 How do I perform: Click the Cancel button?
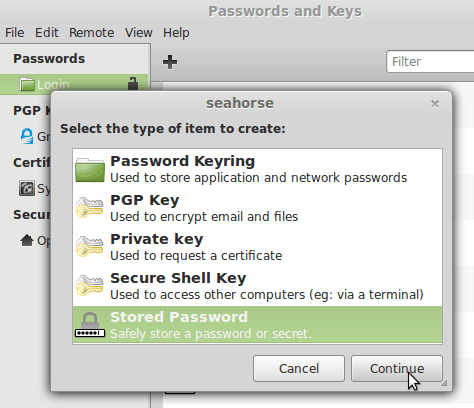tap(299, 368)
